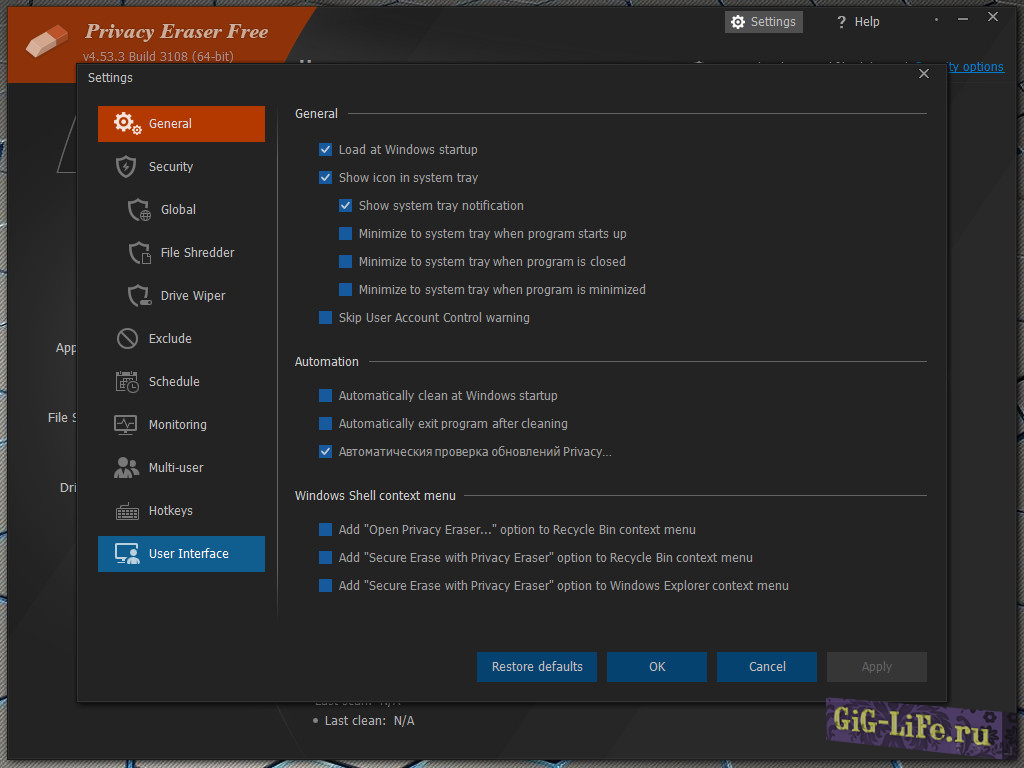1024x768 pixels.
Task: Click the Security shield icon
Action: click(x=127, y=166)
